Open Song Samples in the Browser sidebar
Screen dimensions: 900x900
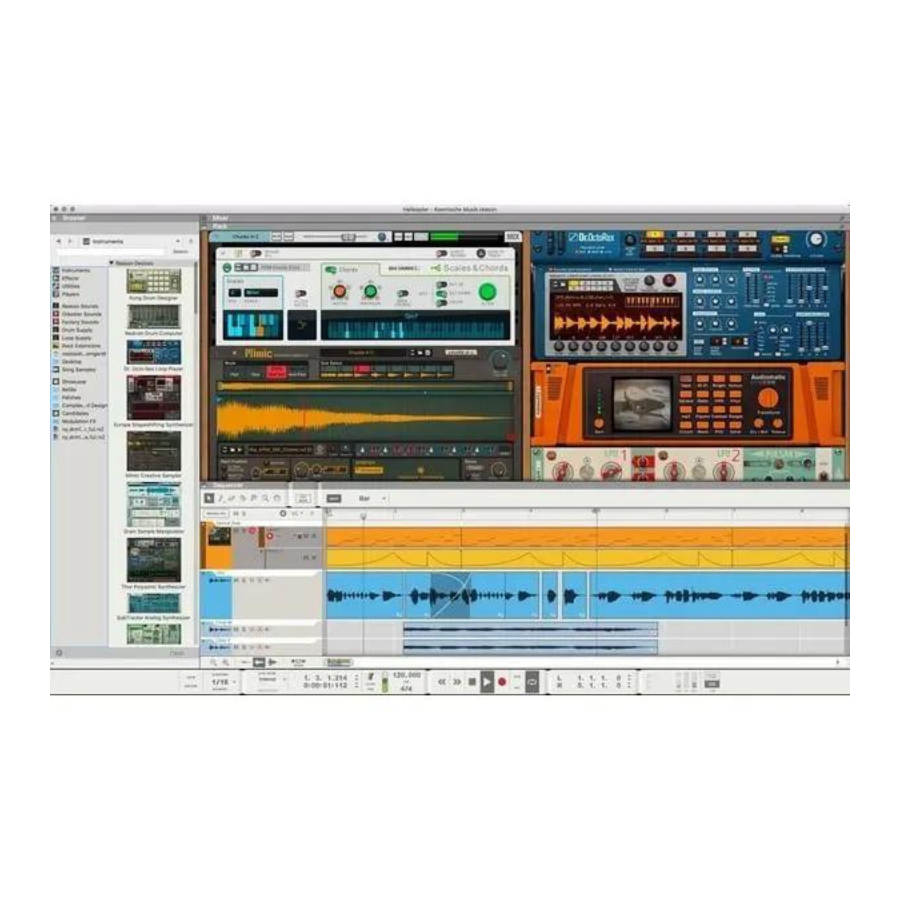[x=79, y=370]
